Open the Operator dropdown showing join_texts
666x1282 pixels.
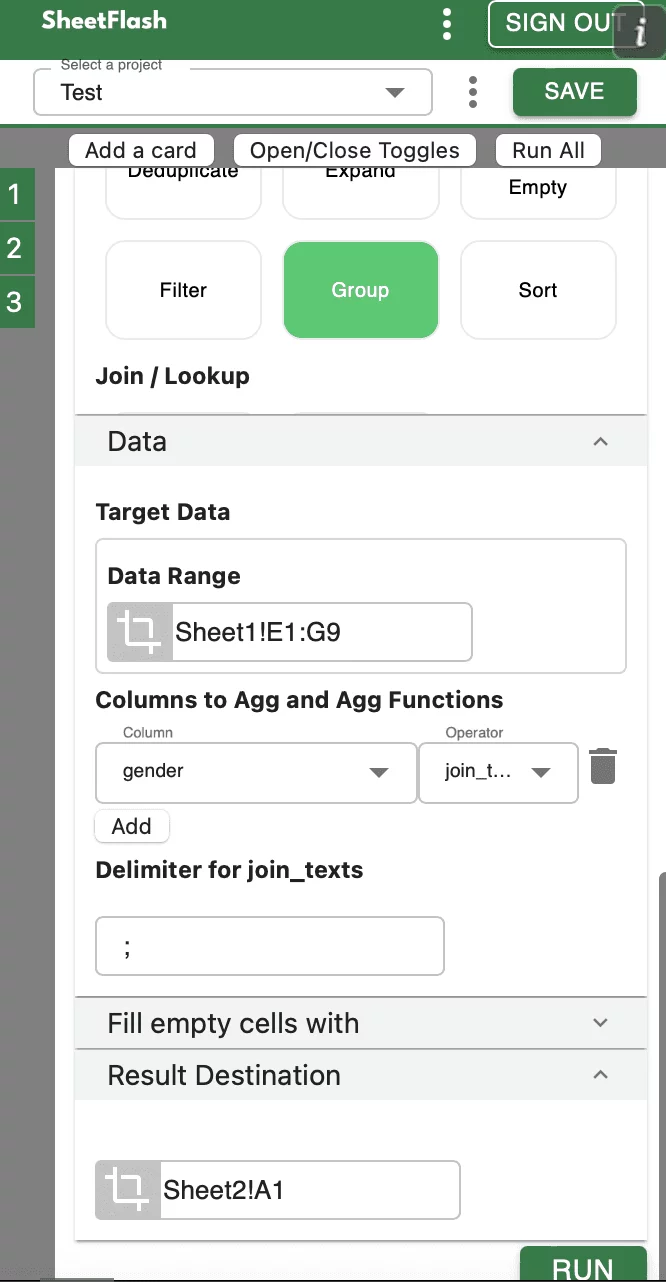click(x=498, y=772)
